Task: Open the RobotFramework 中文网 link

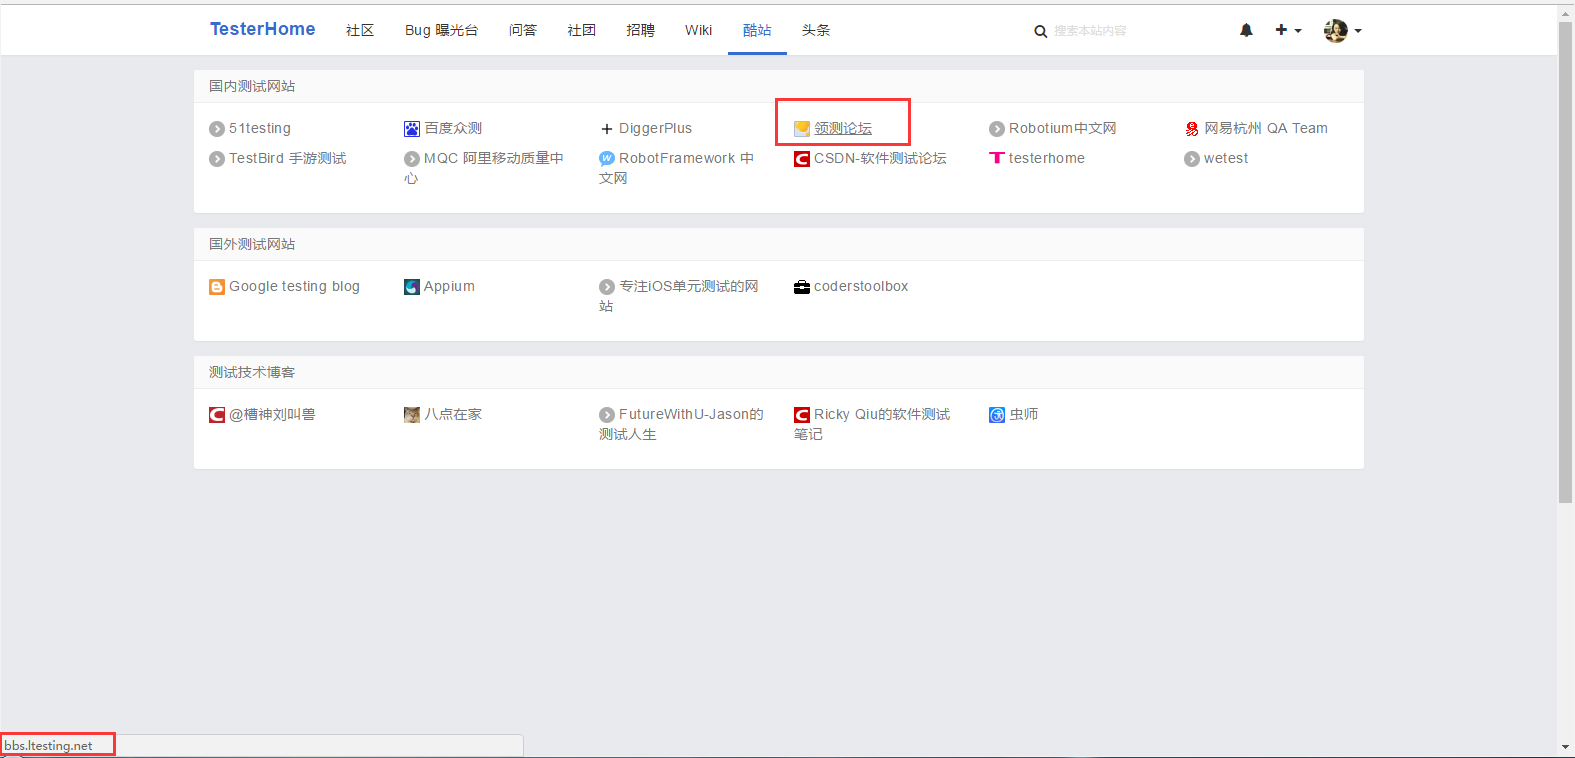Action: pyautogui.click(x=677, y=168)
